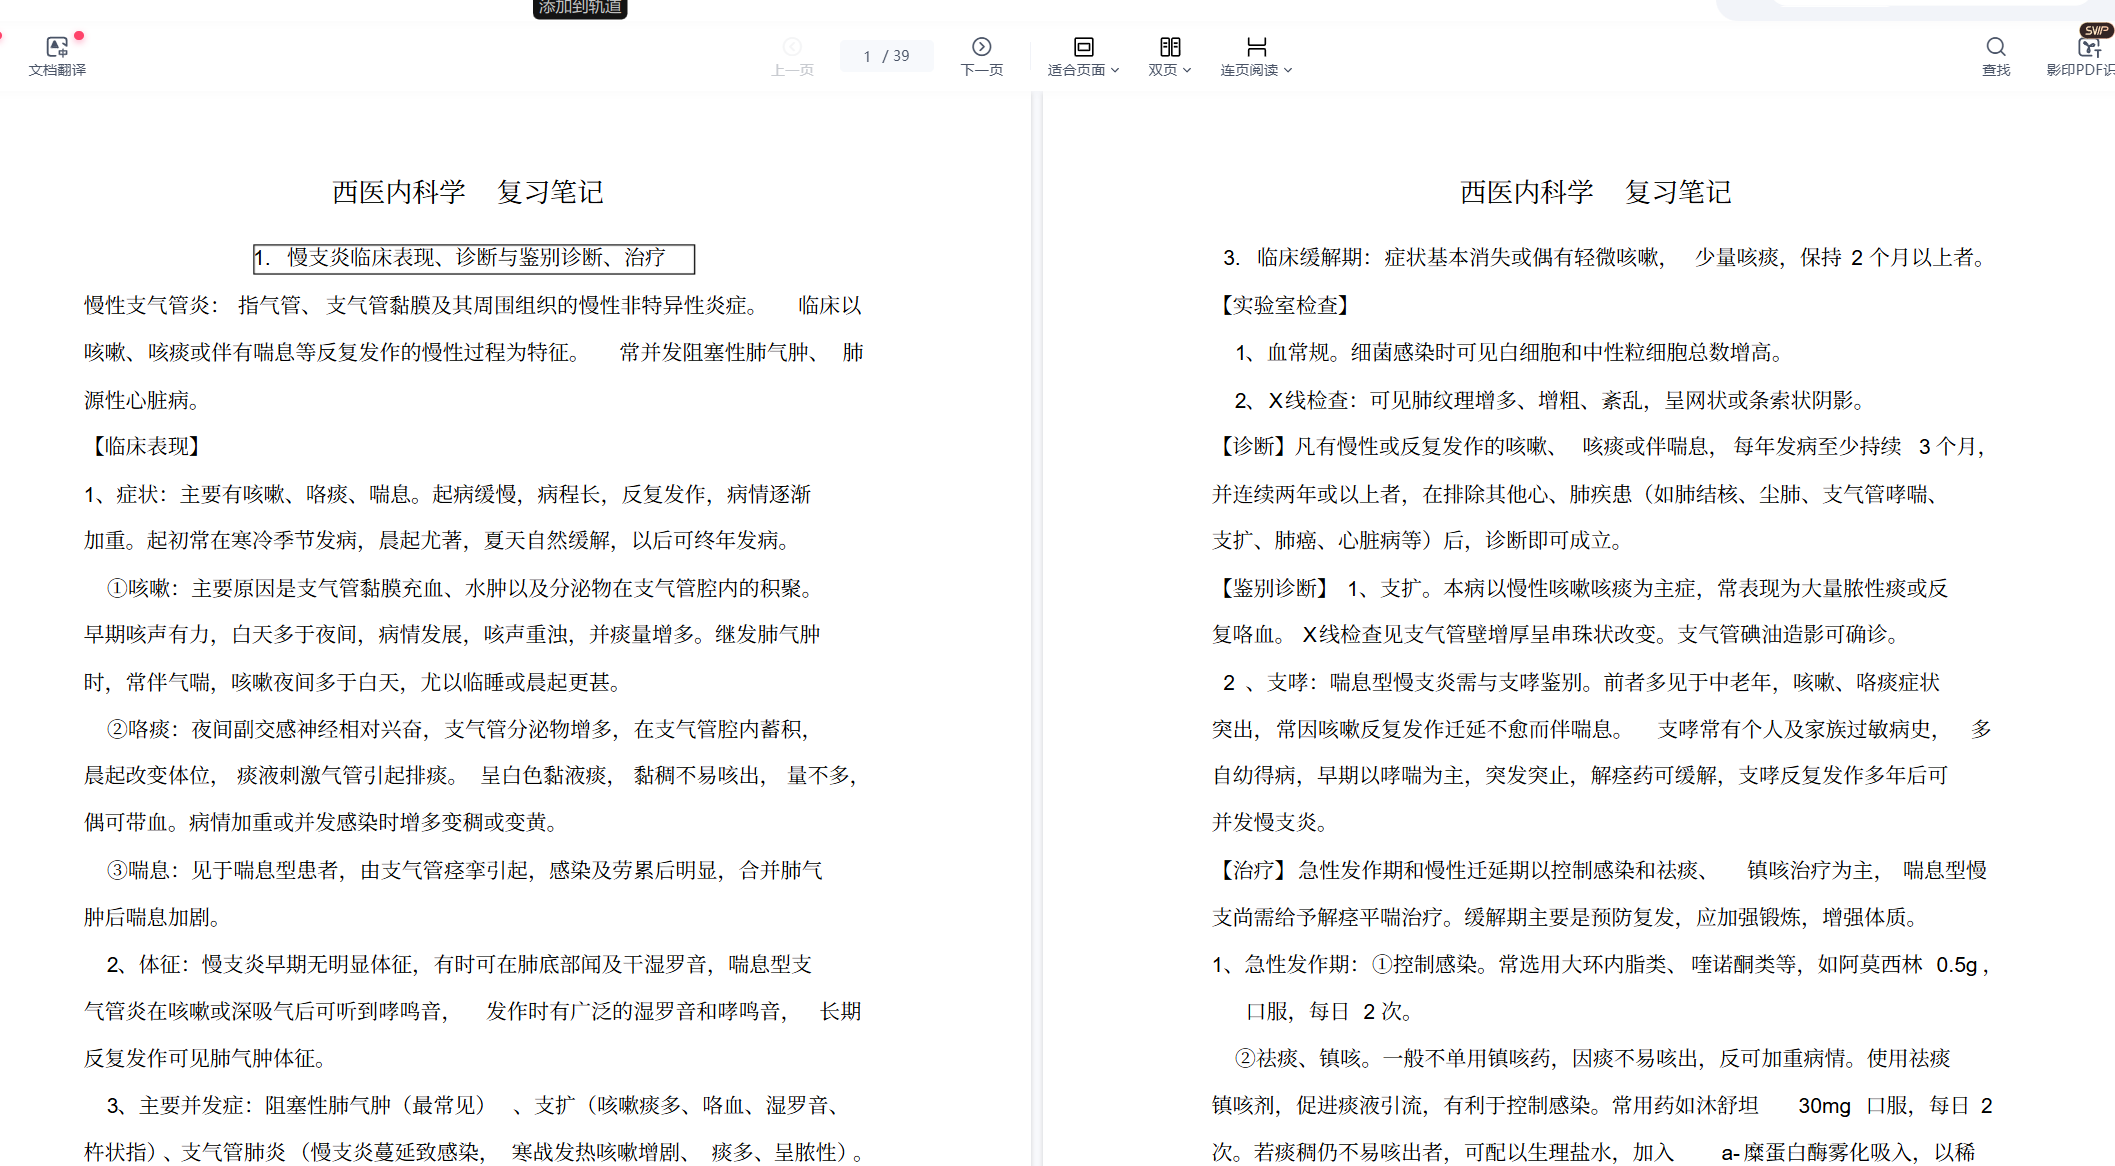This screenshot has height=1166, width=2115.
Task: Click the left page title 西医内科学 复习笔记
Action: pos(467,192)
